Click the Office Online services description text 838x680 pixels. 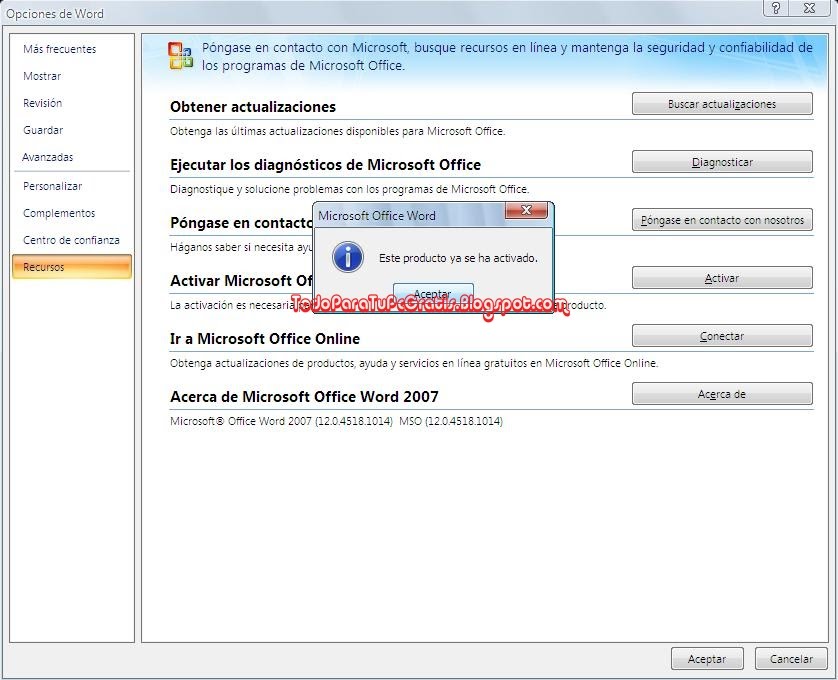pyautogui.click(x=414, y=364)
